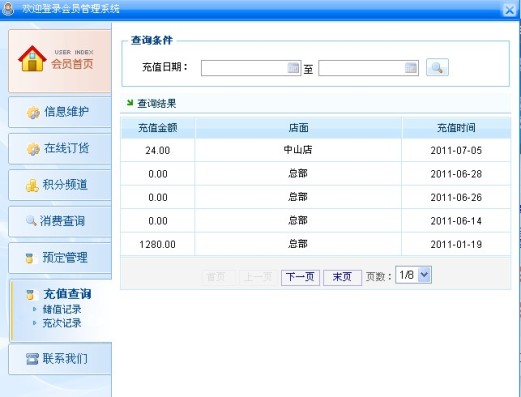
Task: Click the 充值时间 column header
Action: [x=456, y=128]
